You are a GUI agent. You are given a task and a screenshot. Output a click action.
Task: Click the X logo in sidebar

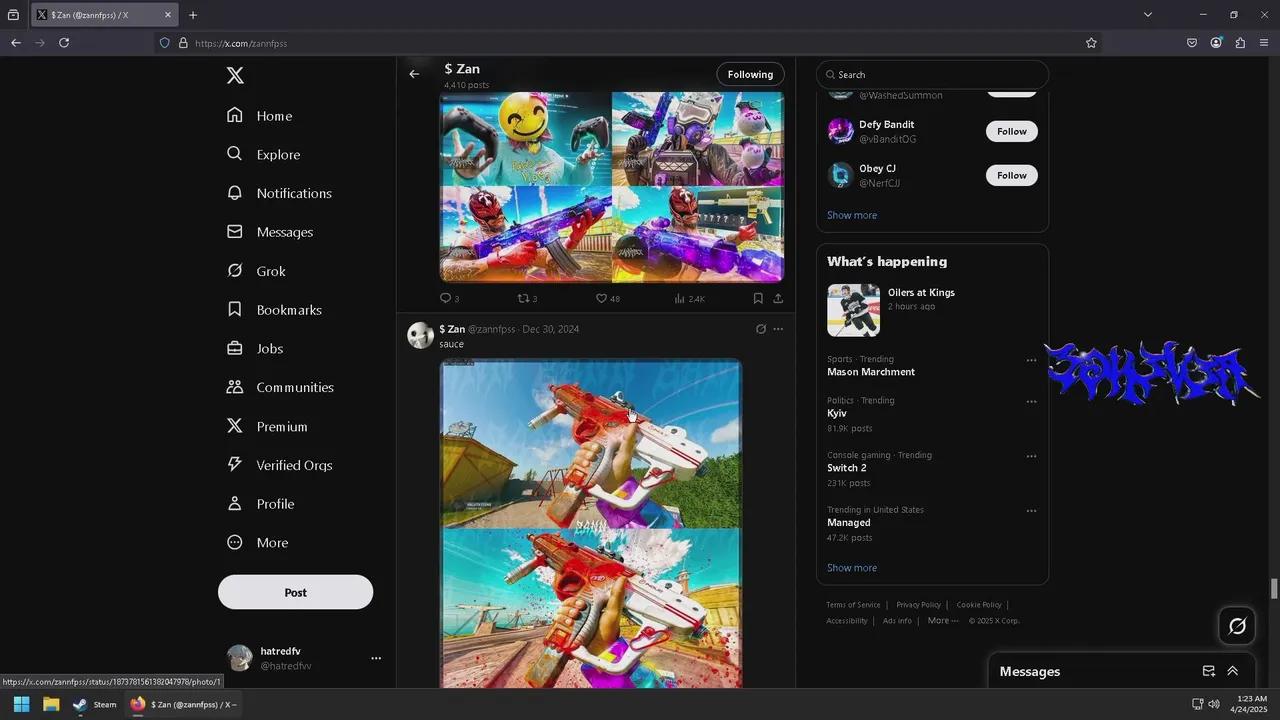coord(235,76)
